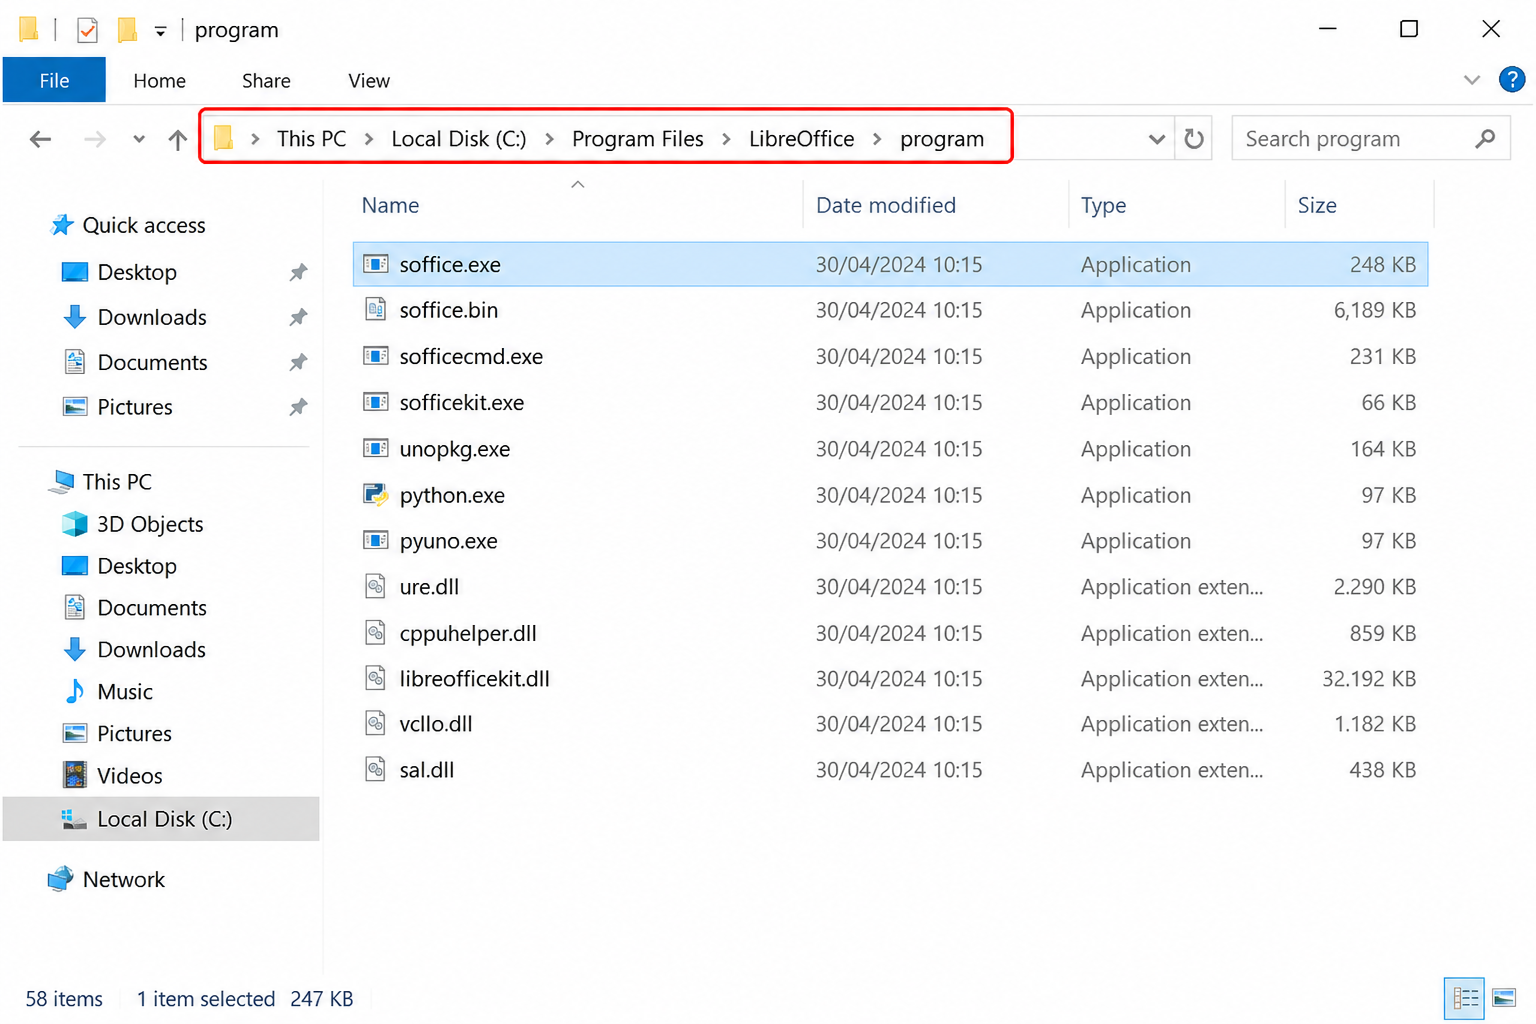Open the Home ribbon tab
Image resolution: width=1536 pixels, height=1024 pixels.
[160, 81]
